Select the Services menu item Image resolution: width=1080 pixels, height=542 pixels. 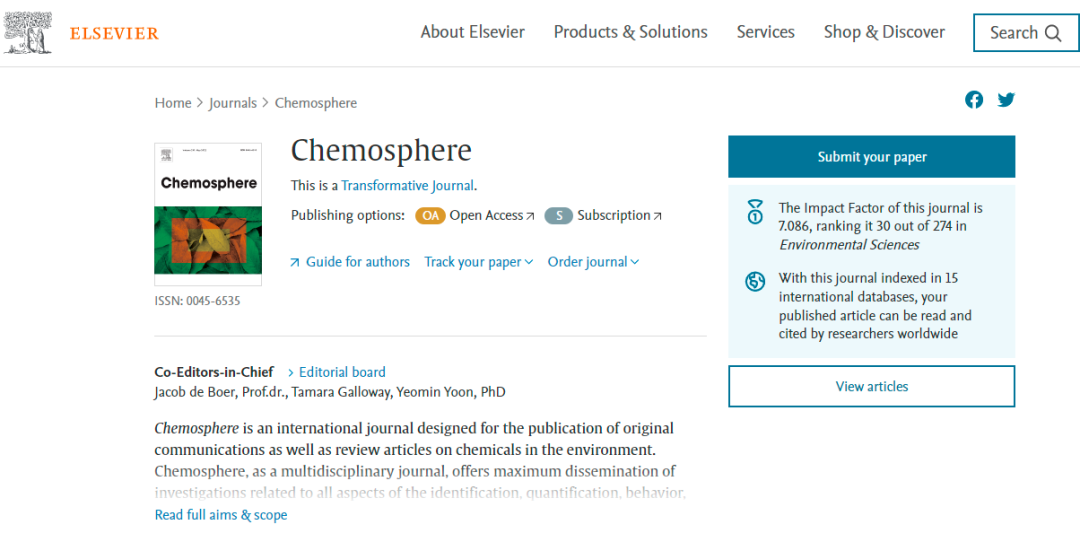(x=765, y=32)
